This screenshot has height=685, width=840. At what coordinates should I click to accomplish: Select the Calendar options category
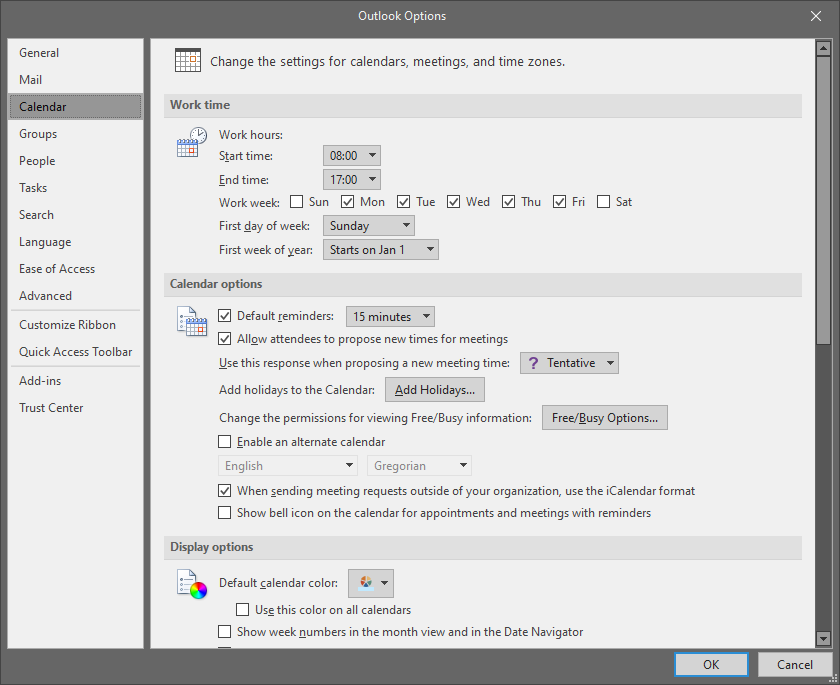click(x=75, y=107)
